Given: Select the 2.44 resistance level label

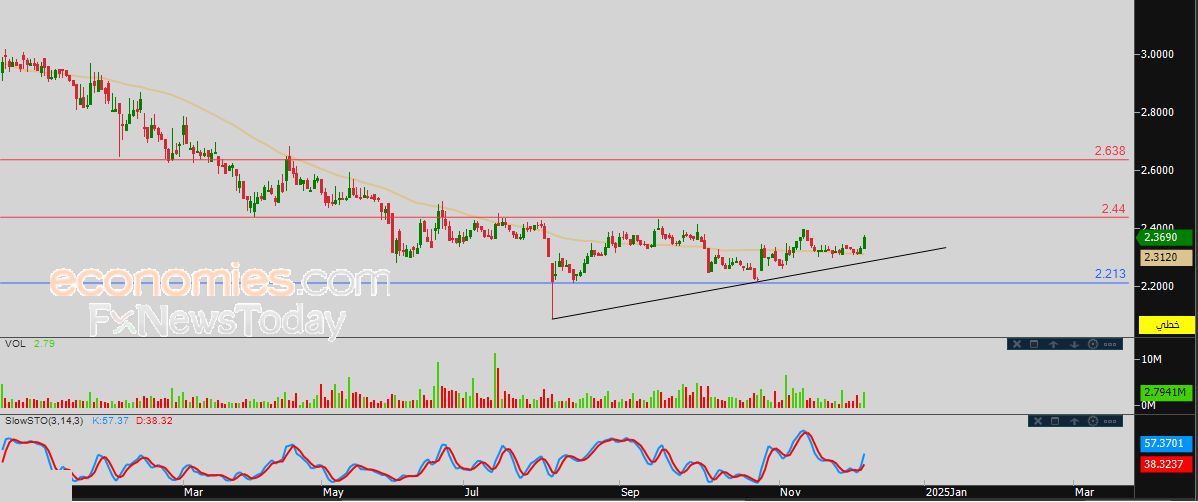Looking at the screenshot, I should coord(1114,209).
